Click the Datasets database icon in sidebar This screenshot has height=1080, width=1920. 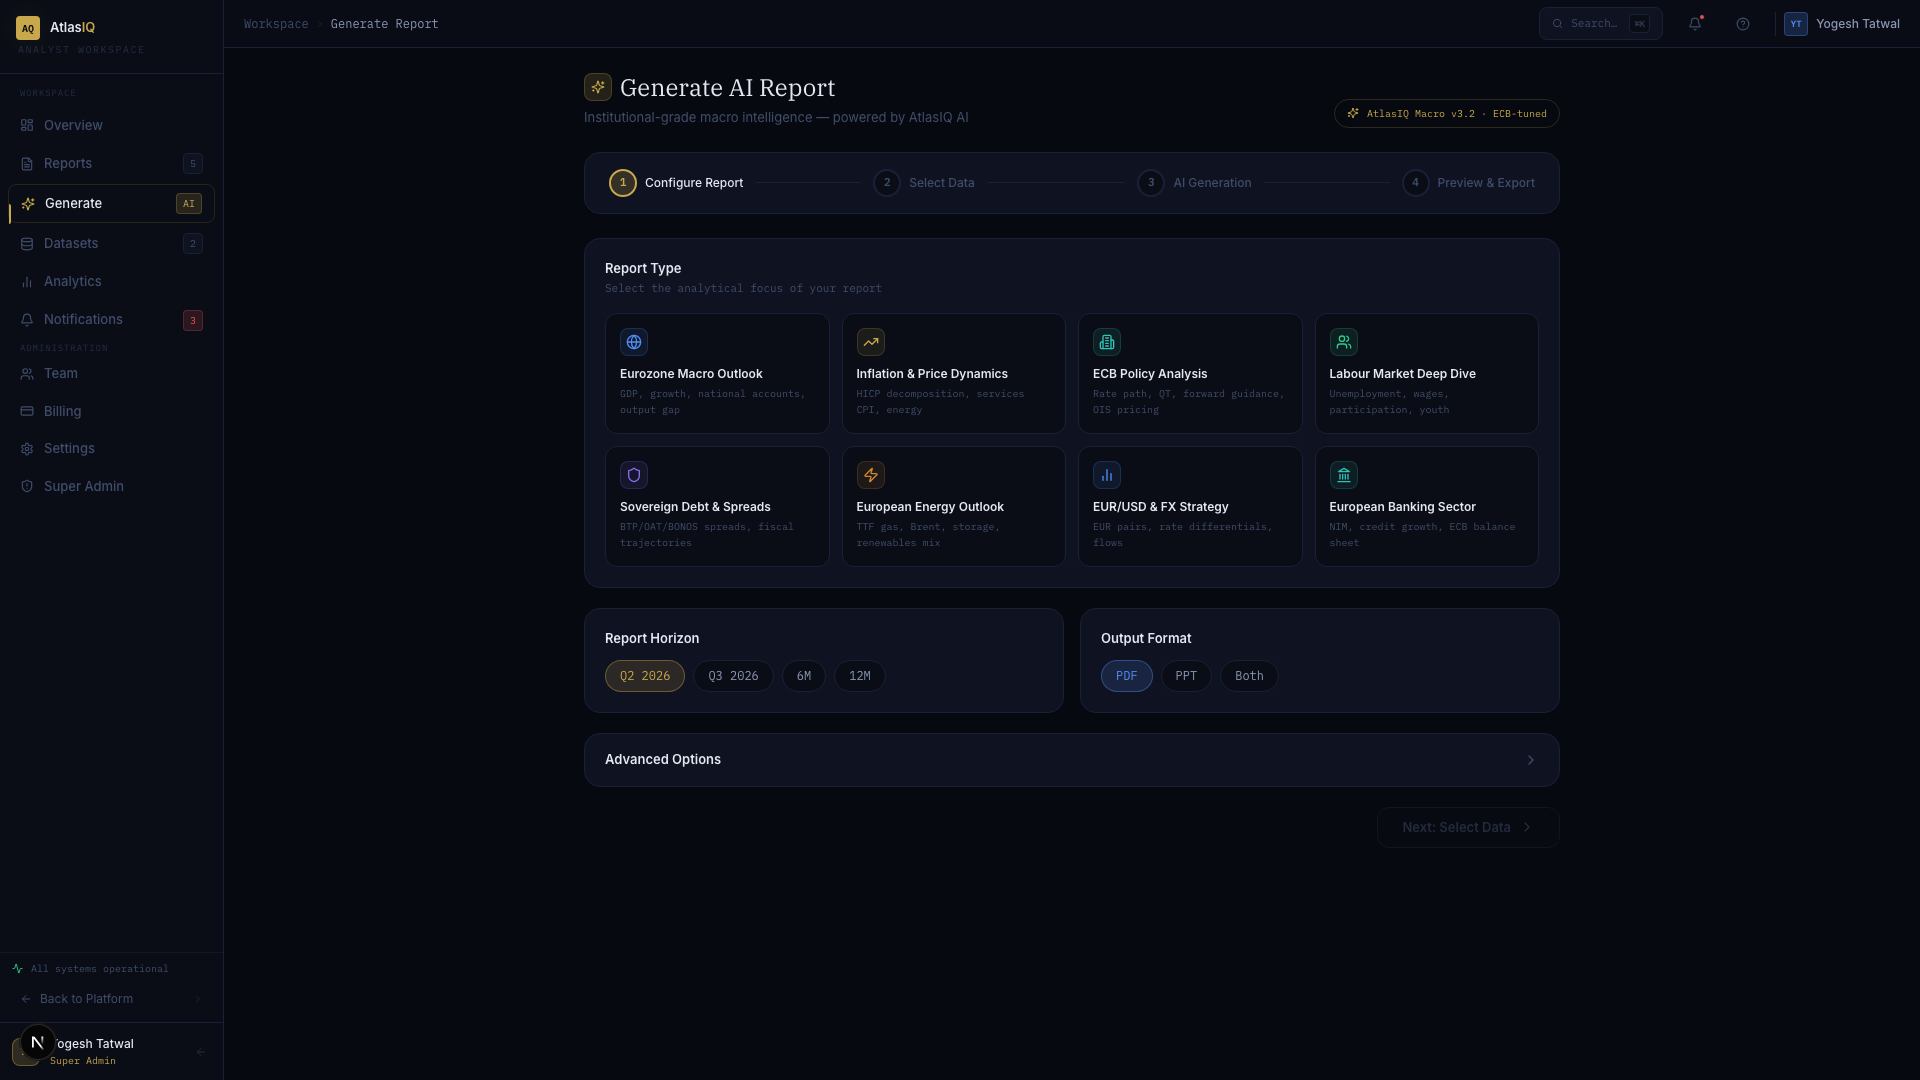coord(27,243)
